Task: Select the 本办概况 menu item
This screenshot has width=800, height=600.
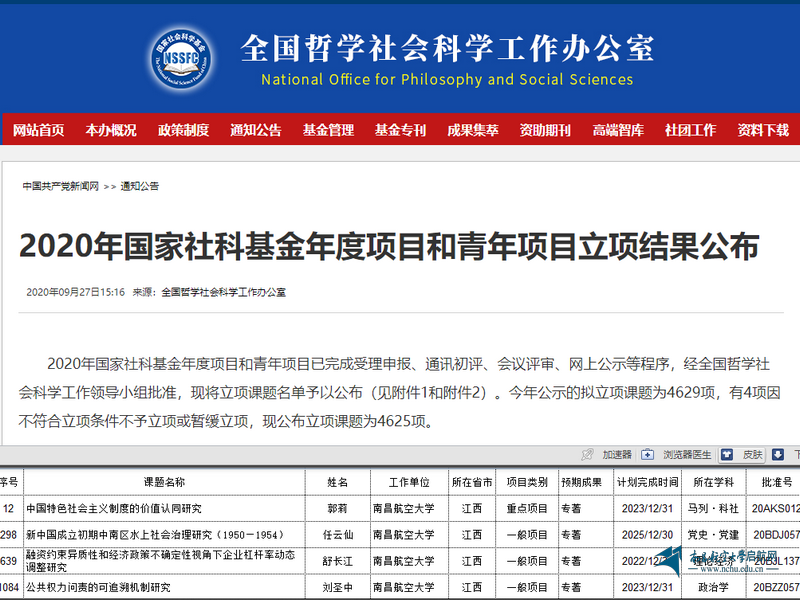Action: [x=113, y=130]
